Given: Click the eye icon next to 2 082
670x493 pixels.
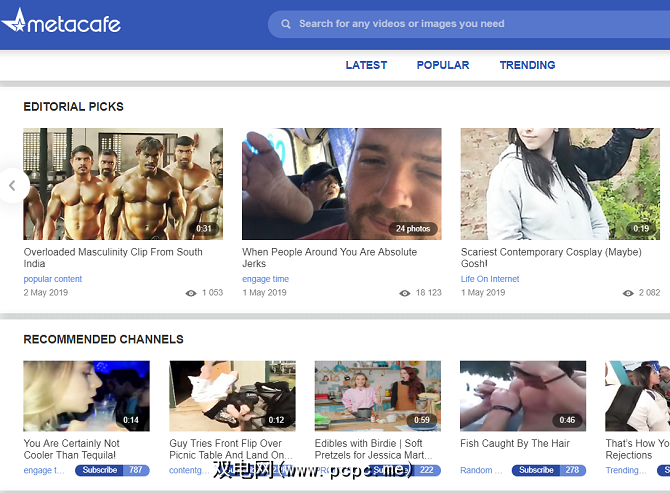Looking at the screenshot, I should click(x=628, y=293).
